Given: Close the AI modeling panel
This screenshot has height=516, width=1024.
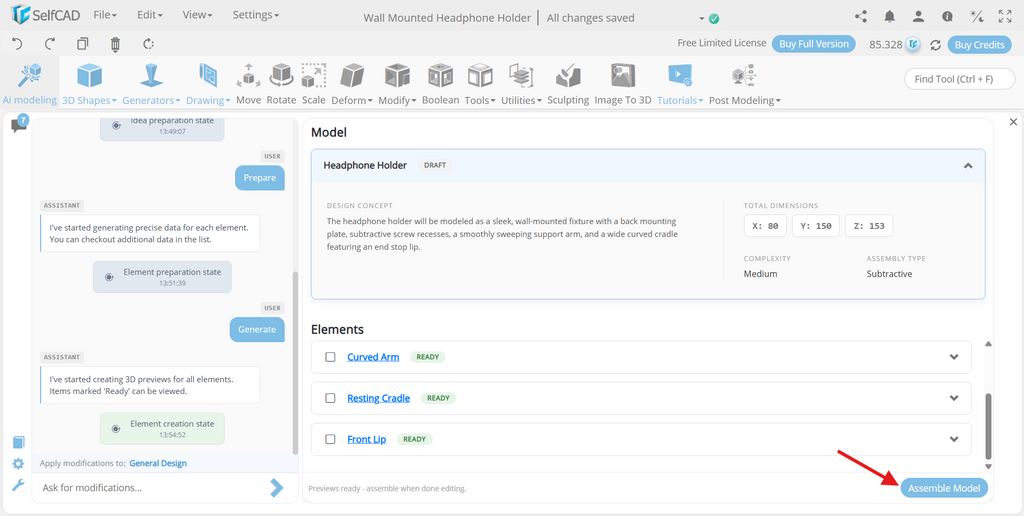Looking at the screenshot, I should pos(1013,121).
